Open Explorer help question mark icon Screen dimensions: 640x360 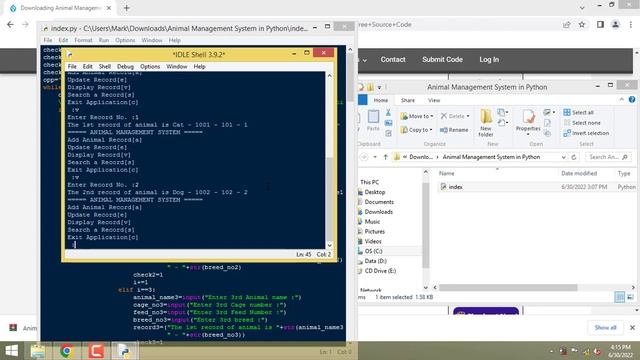click(x=632, y=99)
